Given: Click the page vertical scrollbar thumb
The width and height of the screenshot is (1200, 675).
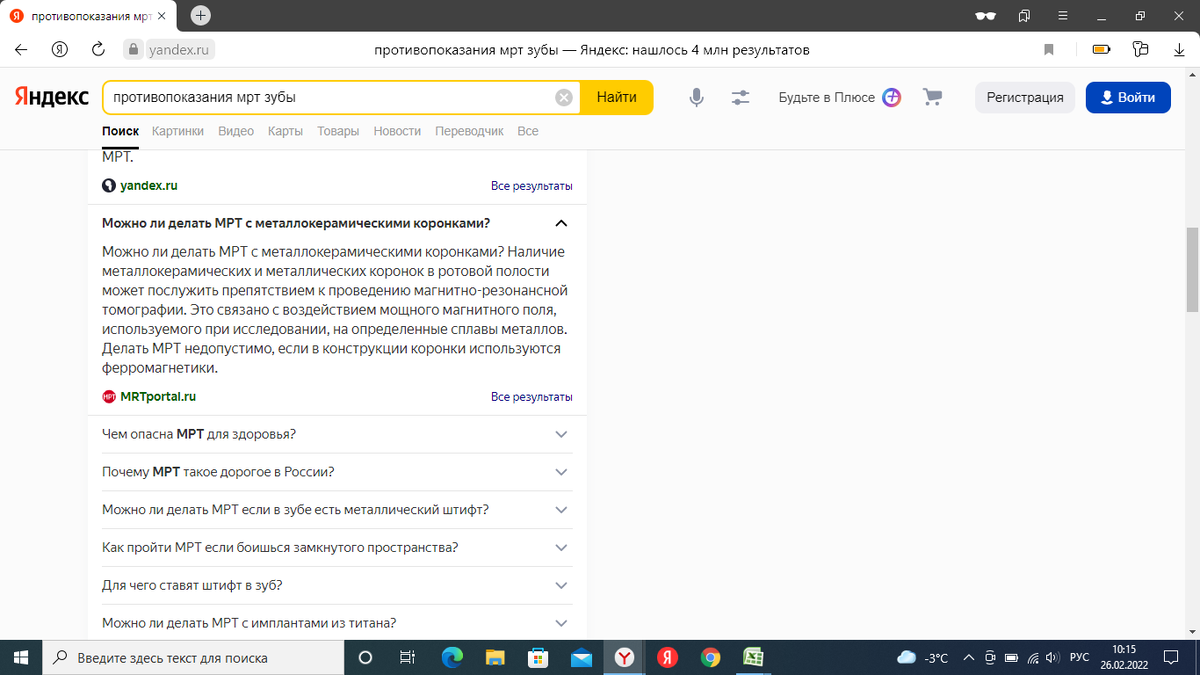Looking at the screenshot, I should pyautogui.click(x=1191, y=270).
